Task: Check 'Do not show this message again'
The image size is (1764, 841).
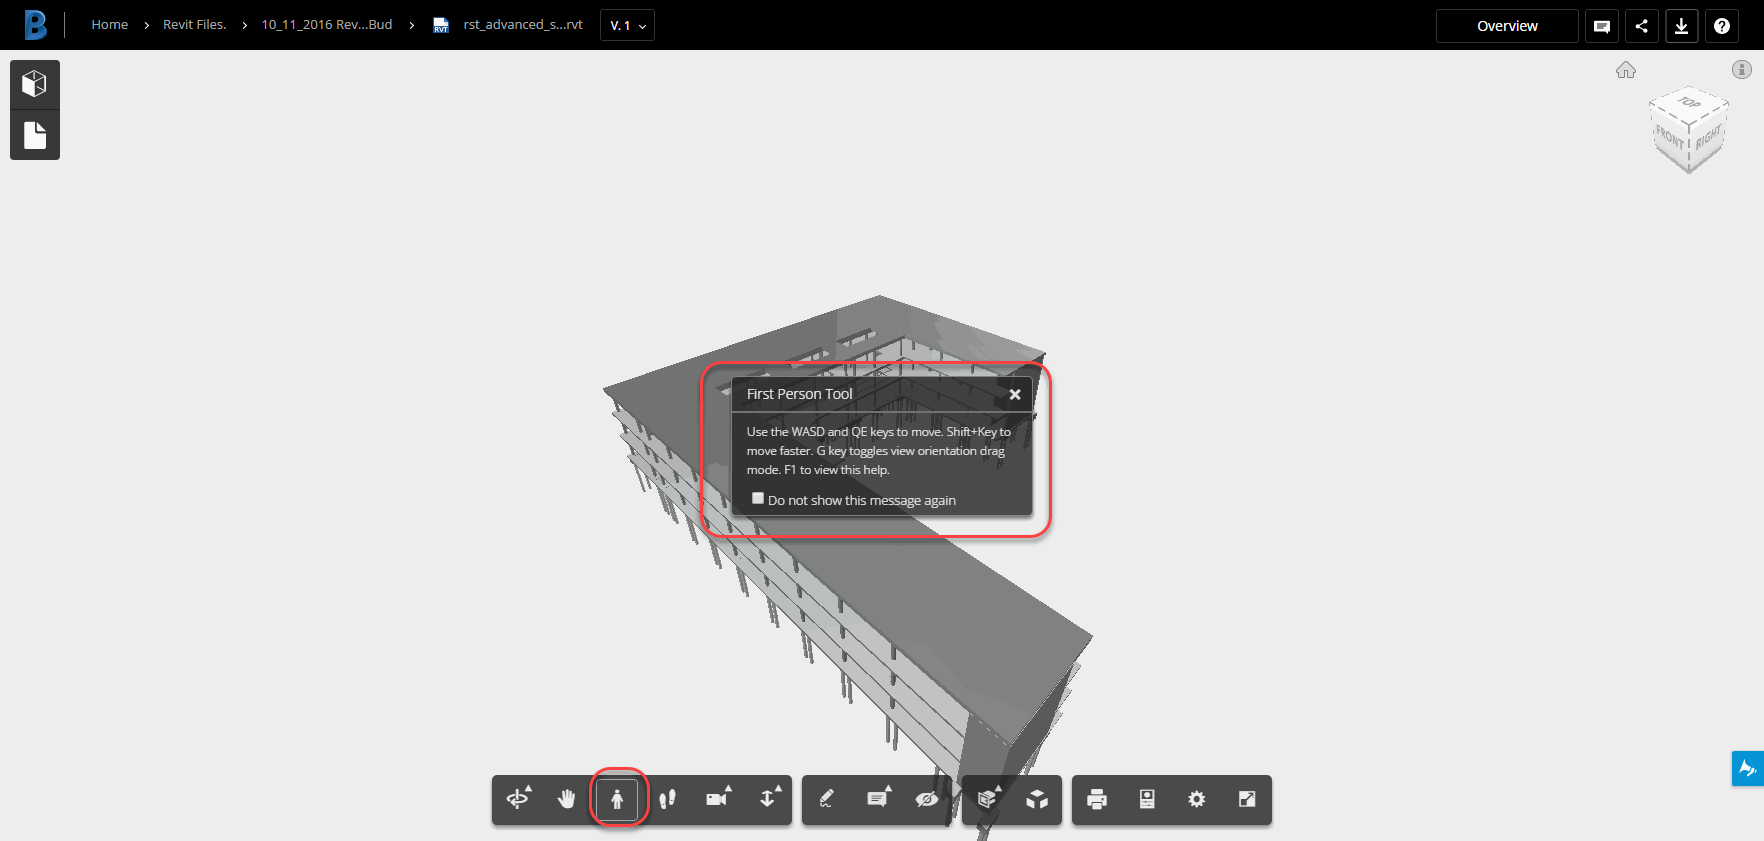Action: coord(758,498)
